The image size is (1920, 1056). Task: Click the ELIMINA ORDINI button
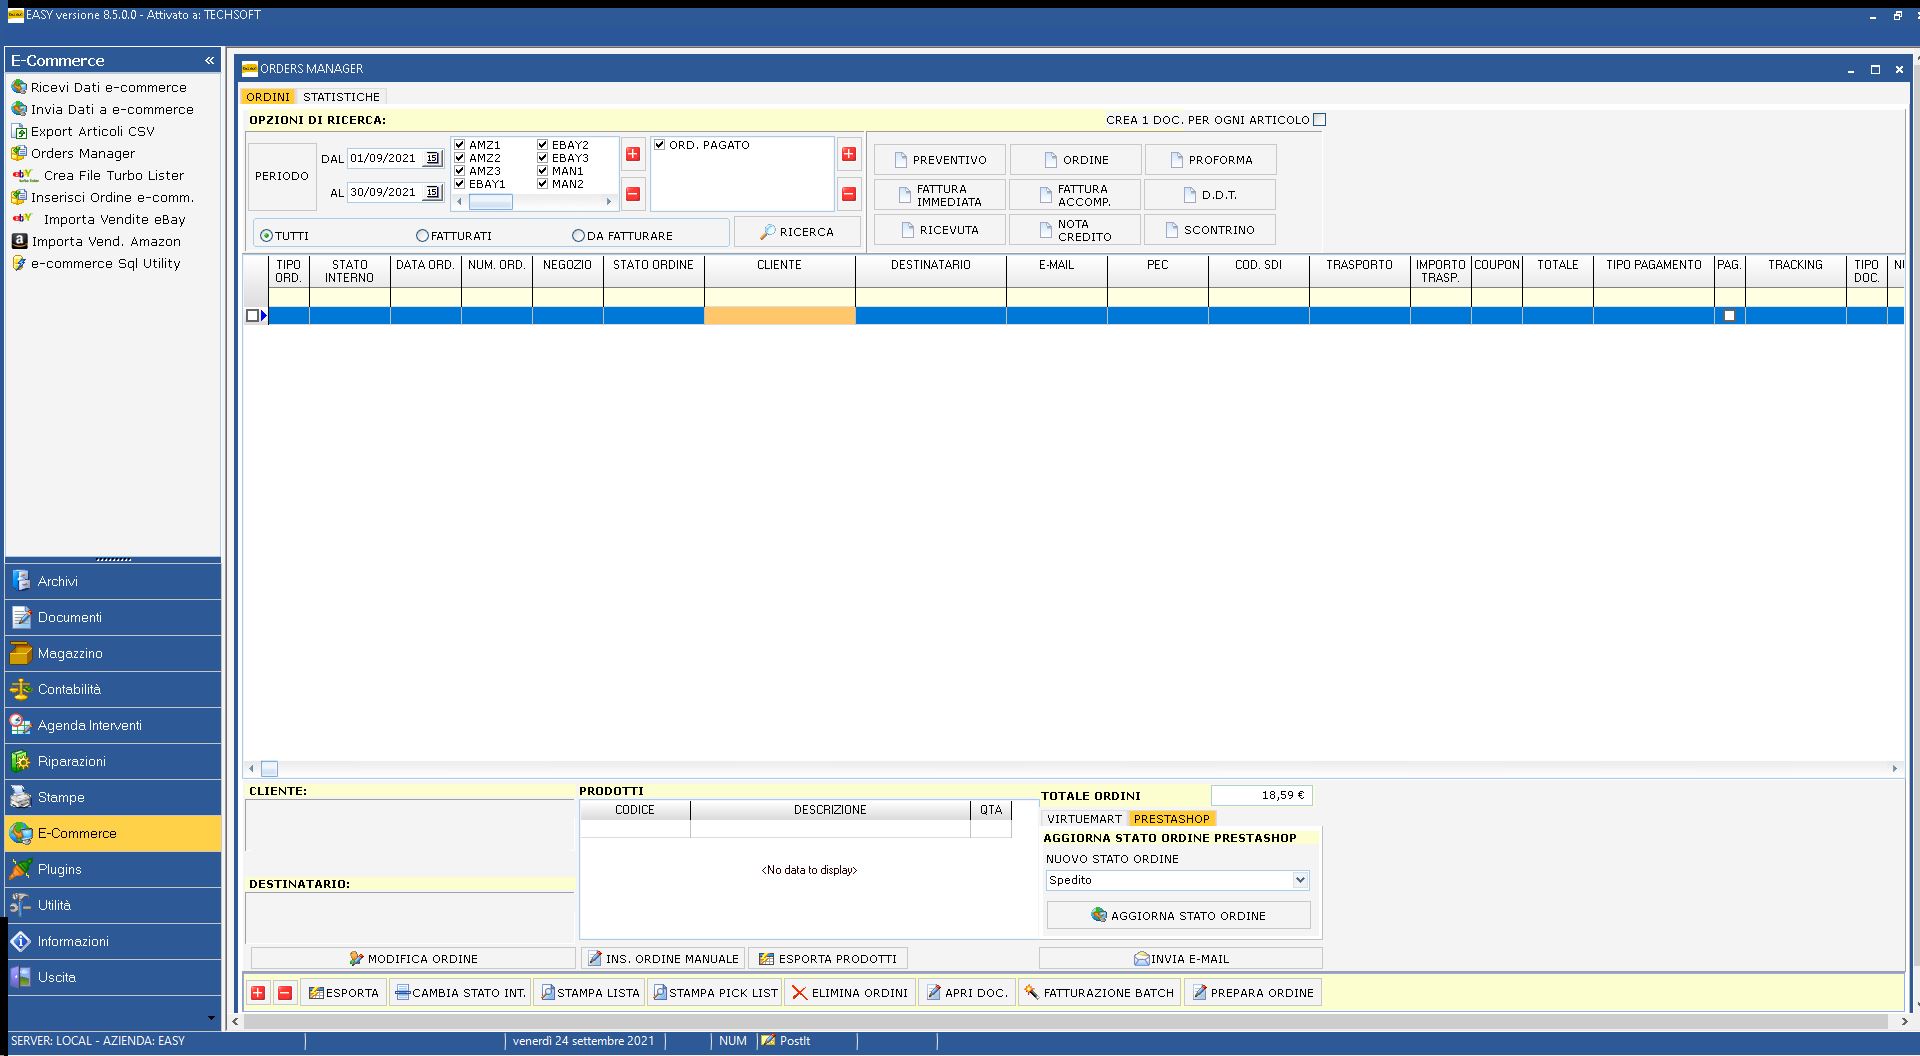[850, 993]
